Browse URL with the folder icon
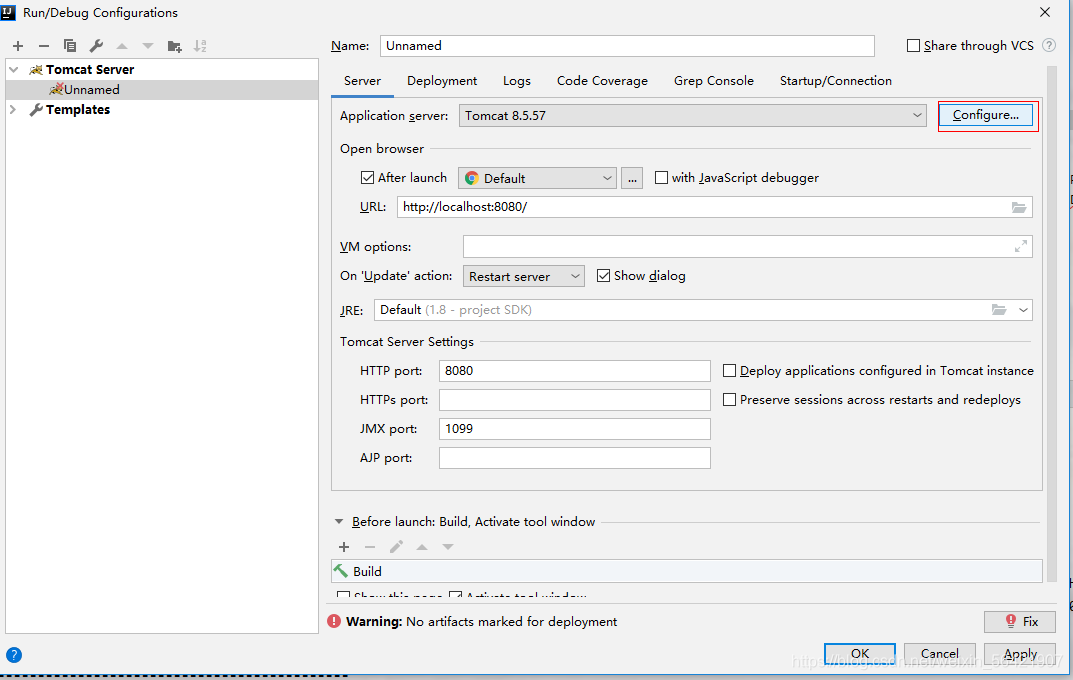 (x=1019, y=207)
